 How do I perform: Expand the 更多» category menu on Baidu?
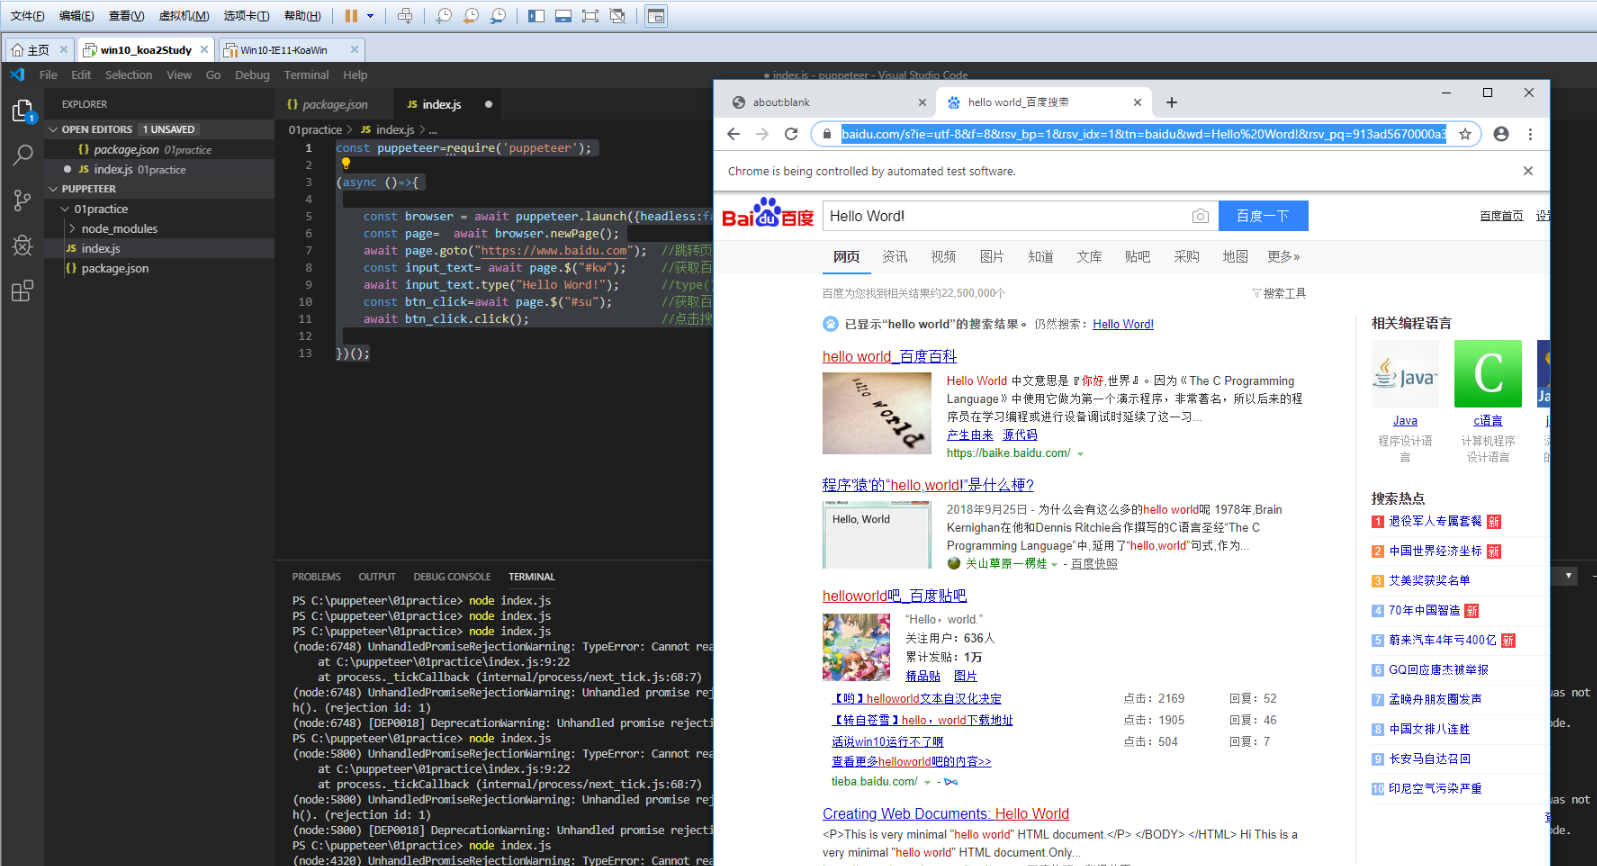(x=1284, y=257)
